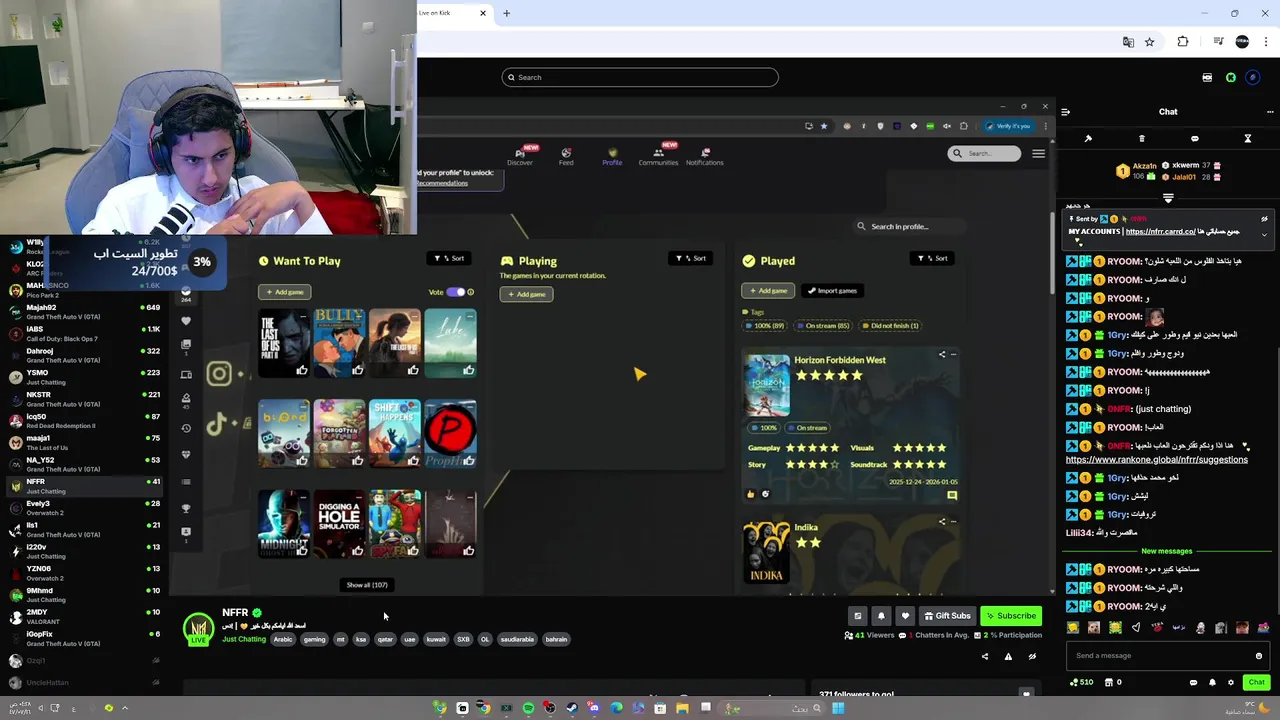This screenshot has width=1280, height=720.
Task: Open Dahrooj channel in sidebar
Action: [82, 355]
